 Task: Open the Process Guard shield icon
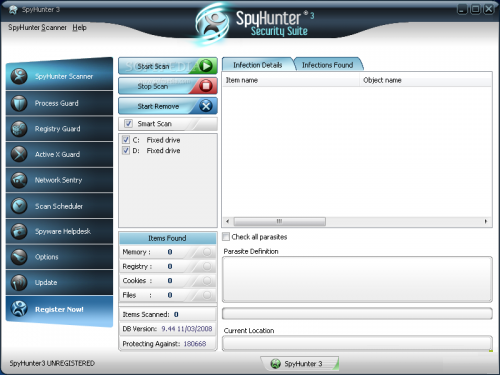(x=19, y=103)
